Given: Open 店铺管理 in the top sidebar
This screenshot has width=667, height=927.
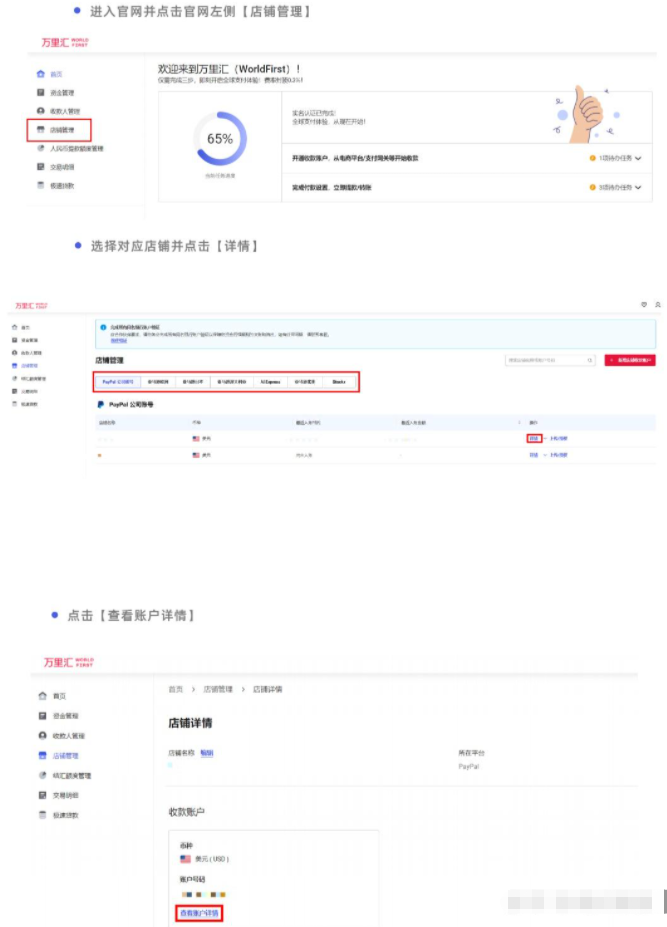Looking at the screenshot, I should pyautogui.click(x=60, y=130).
